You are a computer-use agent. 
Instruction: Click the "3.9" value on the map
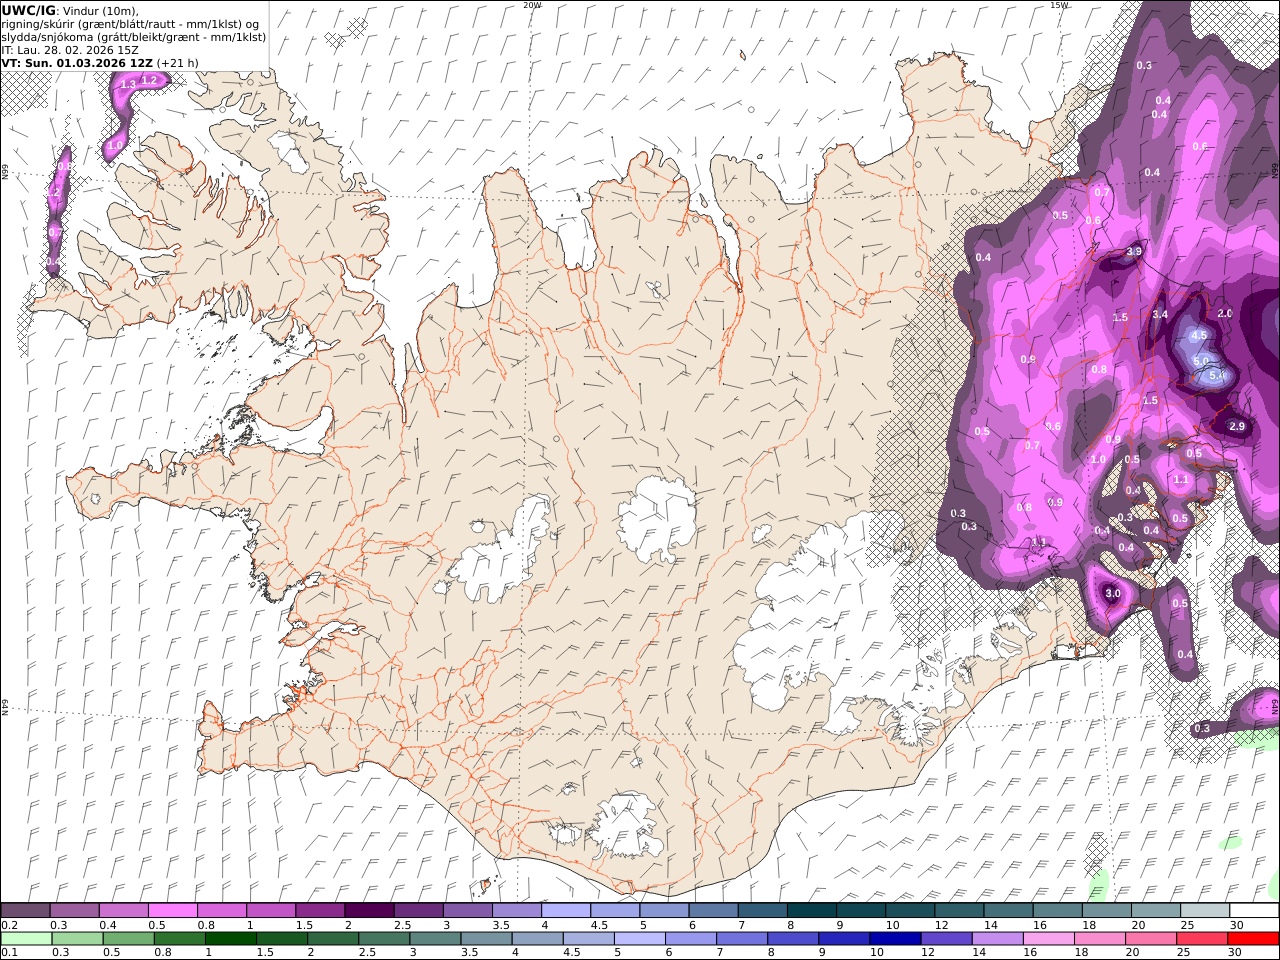pos(1133,252)
